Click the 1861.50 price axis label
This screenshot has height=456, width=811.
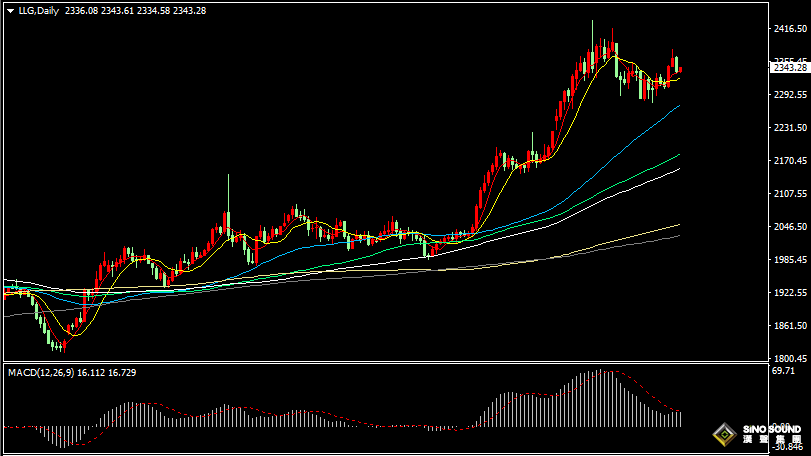(789, 327)
